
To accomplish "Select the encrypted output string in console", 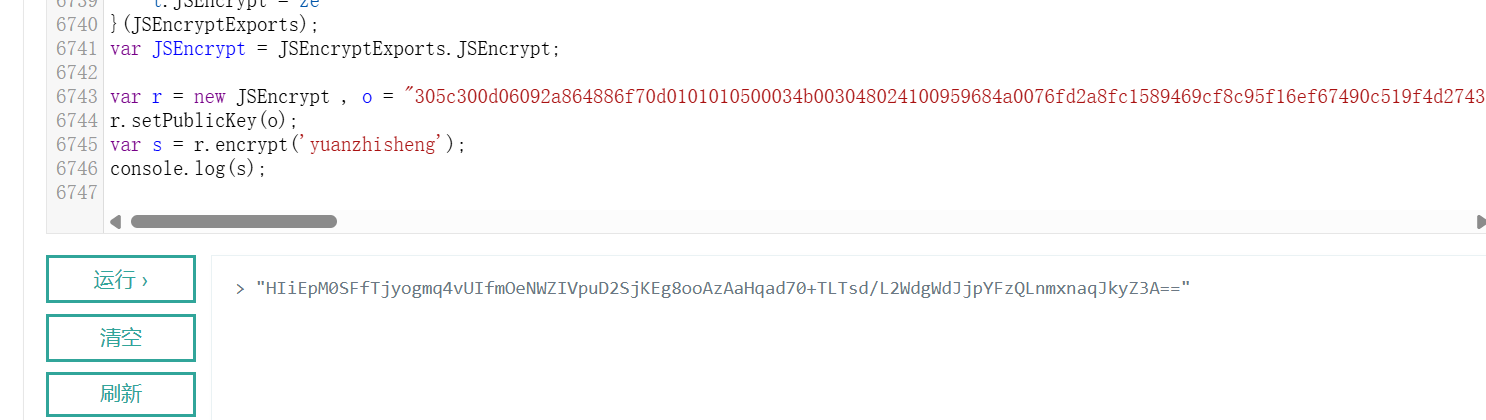I will 723,289.
